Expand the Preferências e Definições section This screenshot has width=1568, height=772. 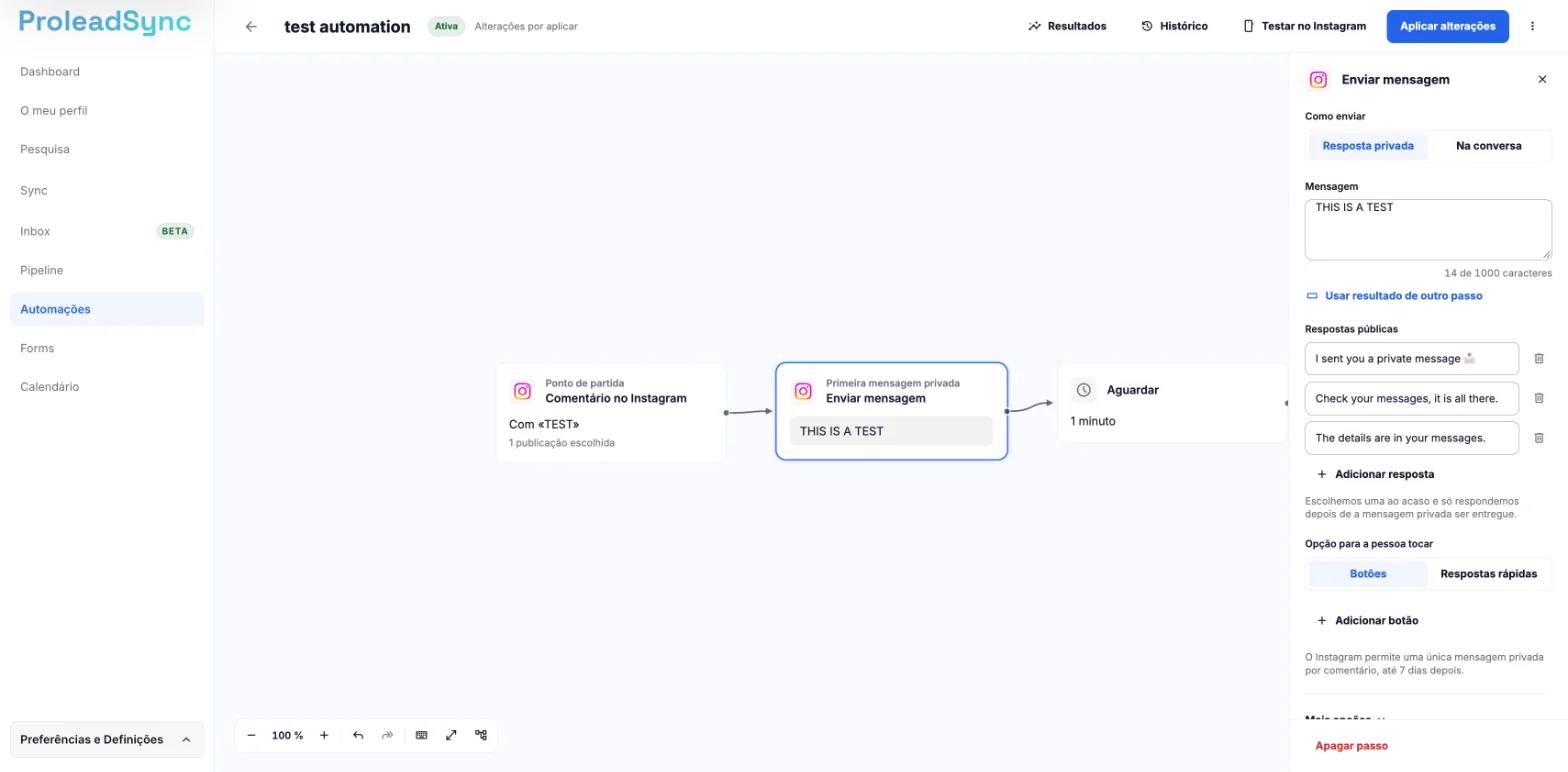click(x=107, y=740)
